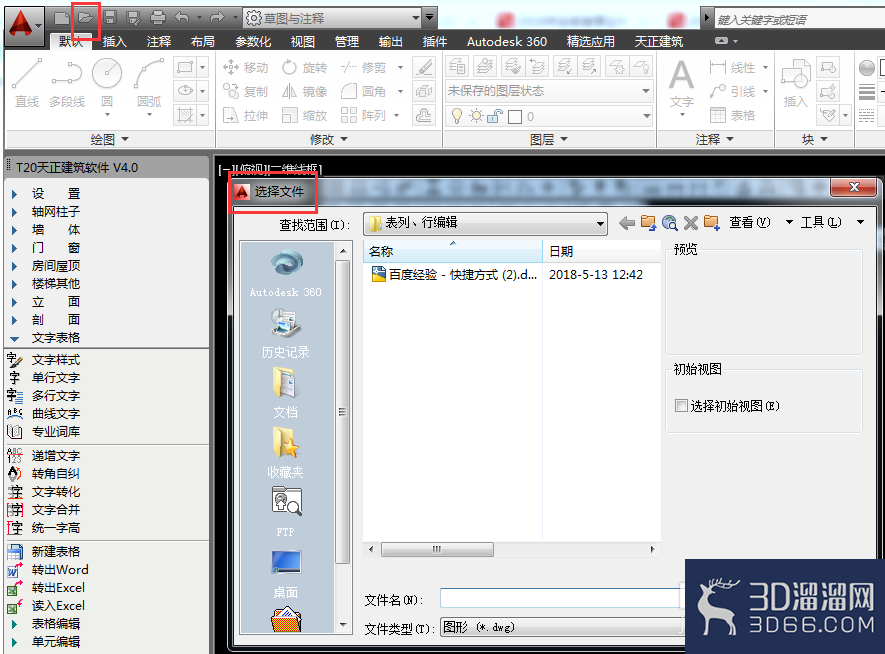The image size is (885, 654).
Task: Click the New file icon in quick access toolbar
Action: tap(61, 18)
